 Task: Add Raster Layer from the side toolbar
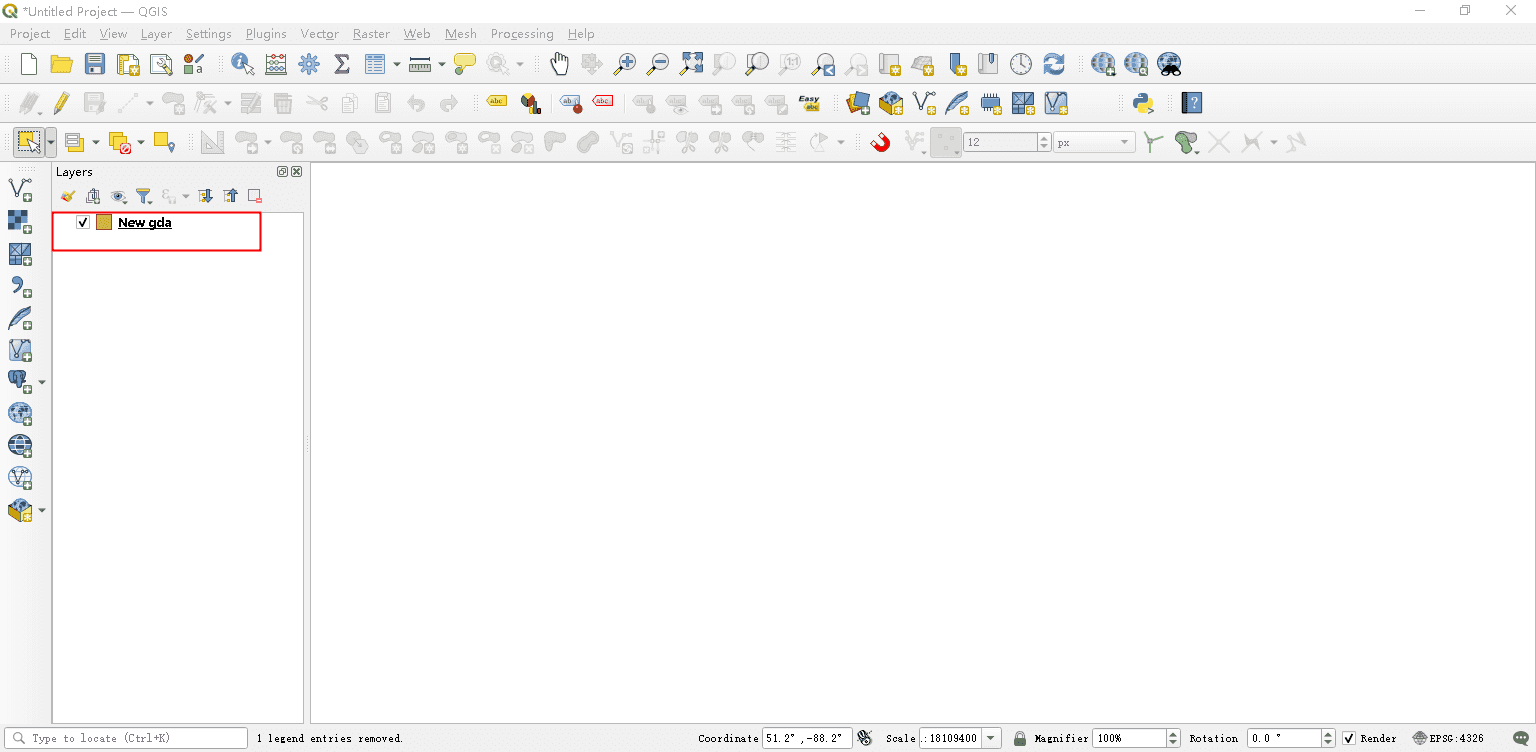click(20, 221)
